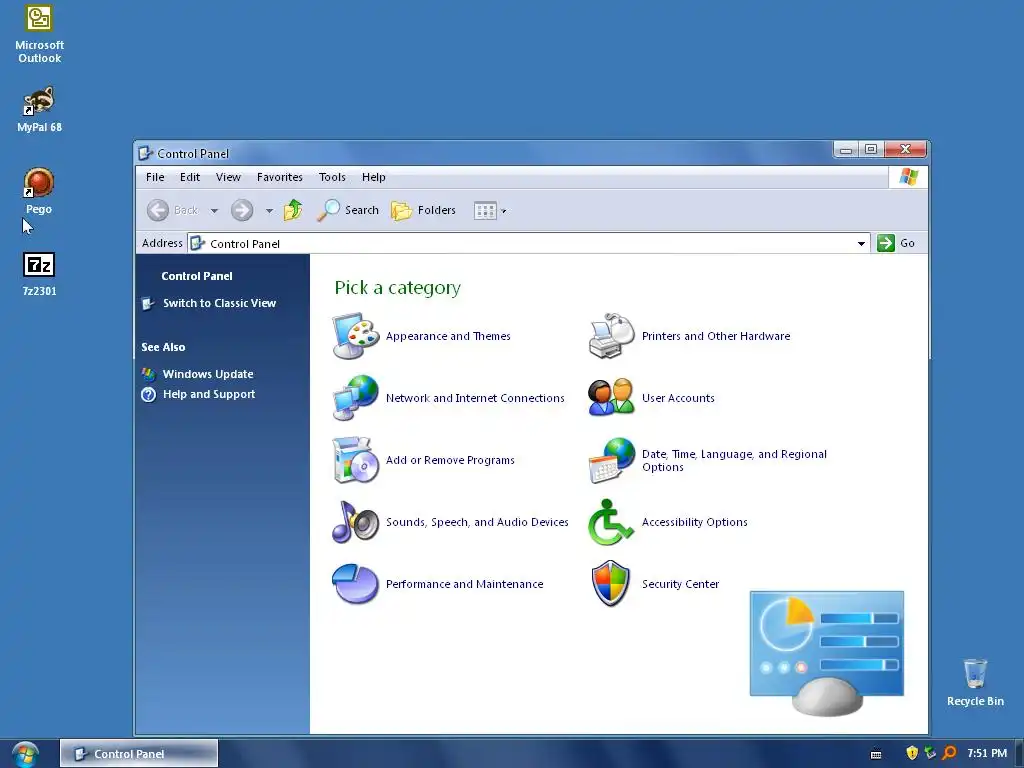Click User Accounts text link
Screen dimensions: 1024x768
(678, 398)
